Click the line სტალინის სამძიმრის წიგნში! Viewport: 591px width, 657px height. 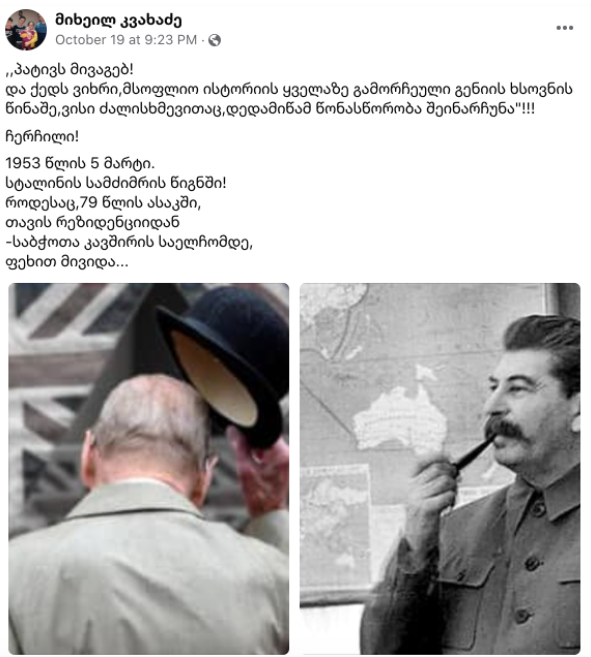(x=116, y=183)
